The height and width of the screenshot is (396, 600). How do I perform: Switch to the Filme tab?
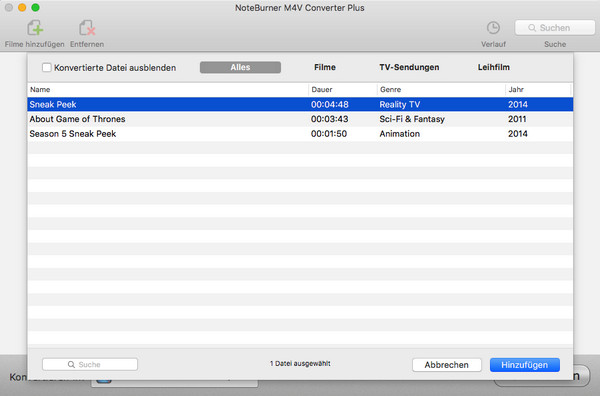(x=325, y=67)
